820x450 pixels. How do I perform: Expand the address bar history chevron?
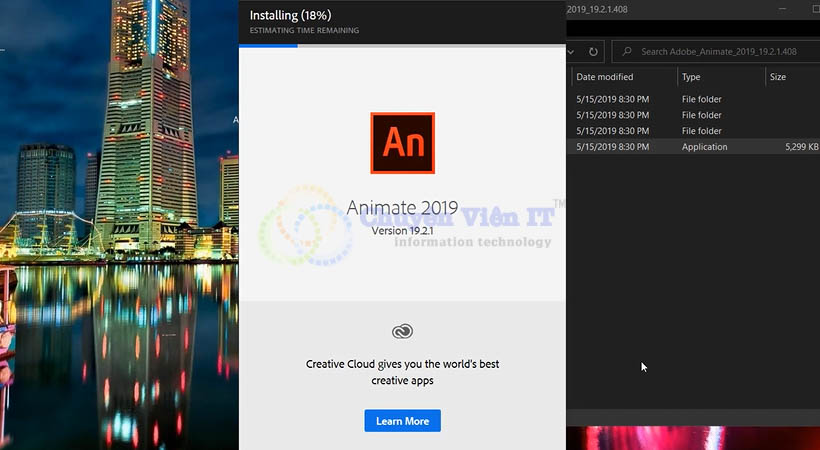click(571, 52)
